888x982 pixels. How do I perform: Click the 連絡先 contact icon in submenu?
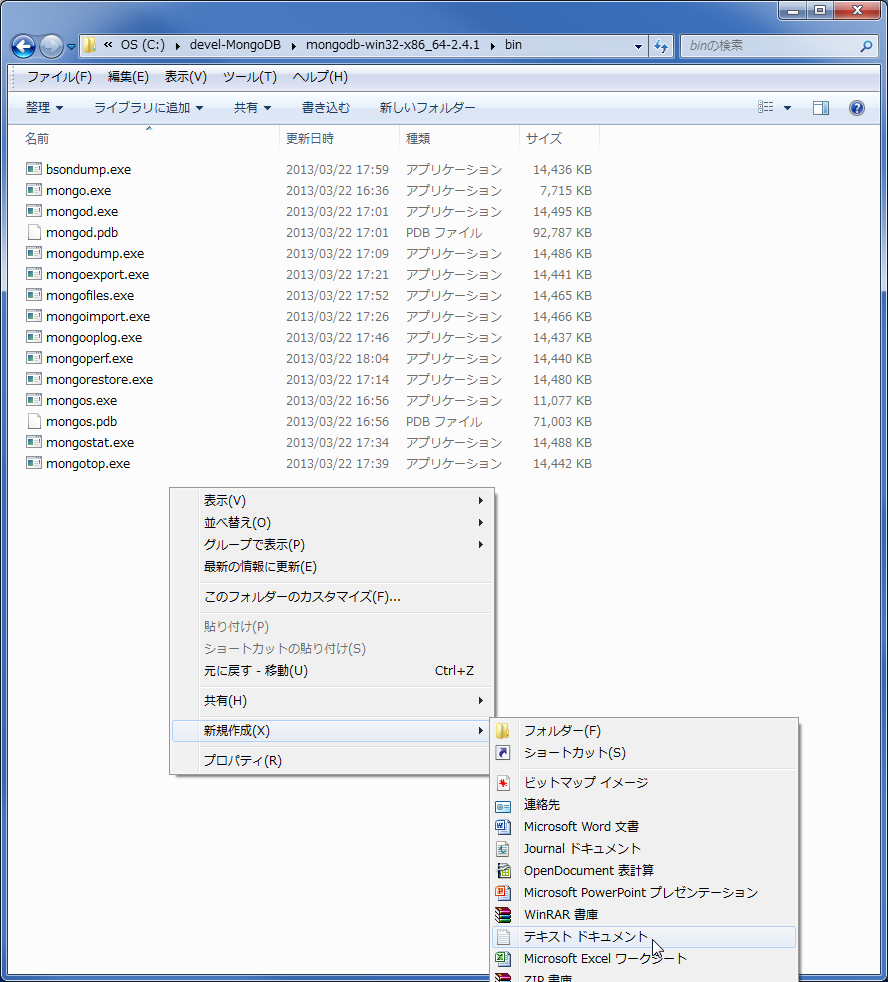503,805
